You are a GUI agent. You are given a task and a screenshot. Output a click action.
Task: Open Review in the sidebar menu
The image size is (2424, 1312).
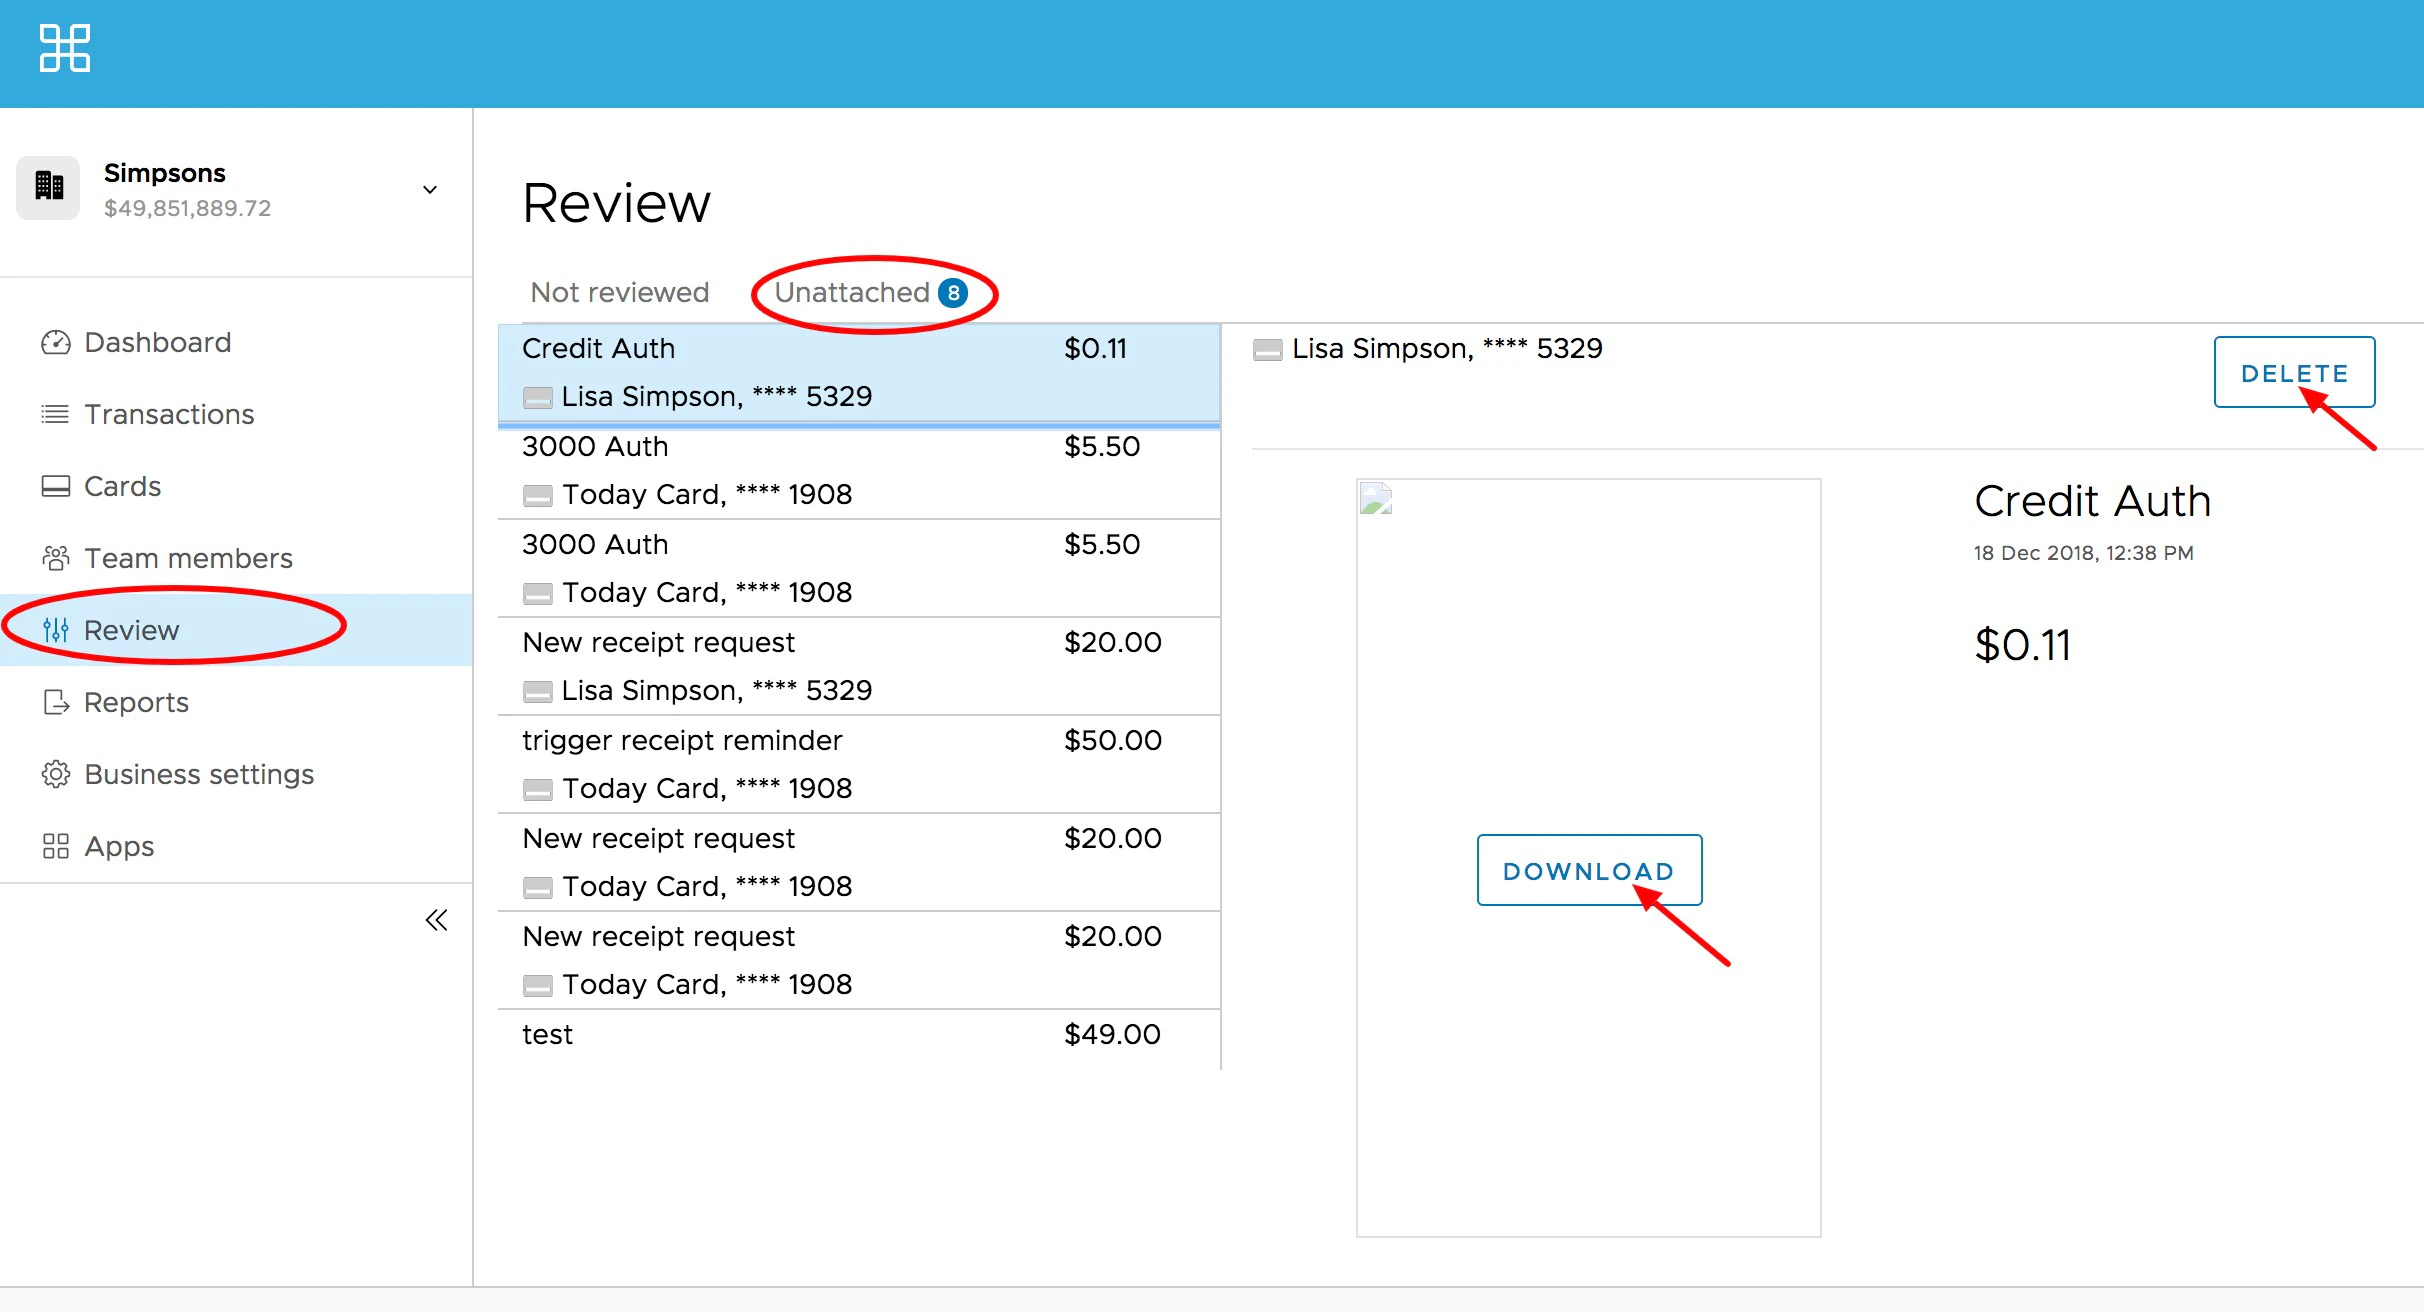tap(131, 631)
